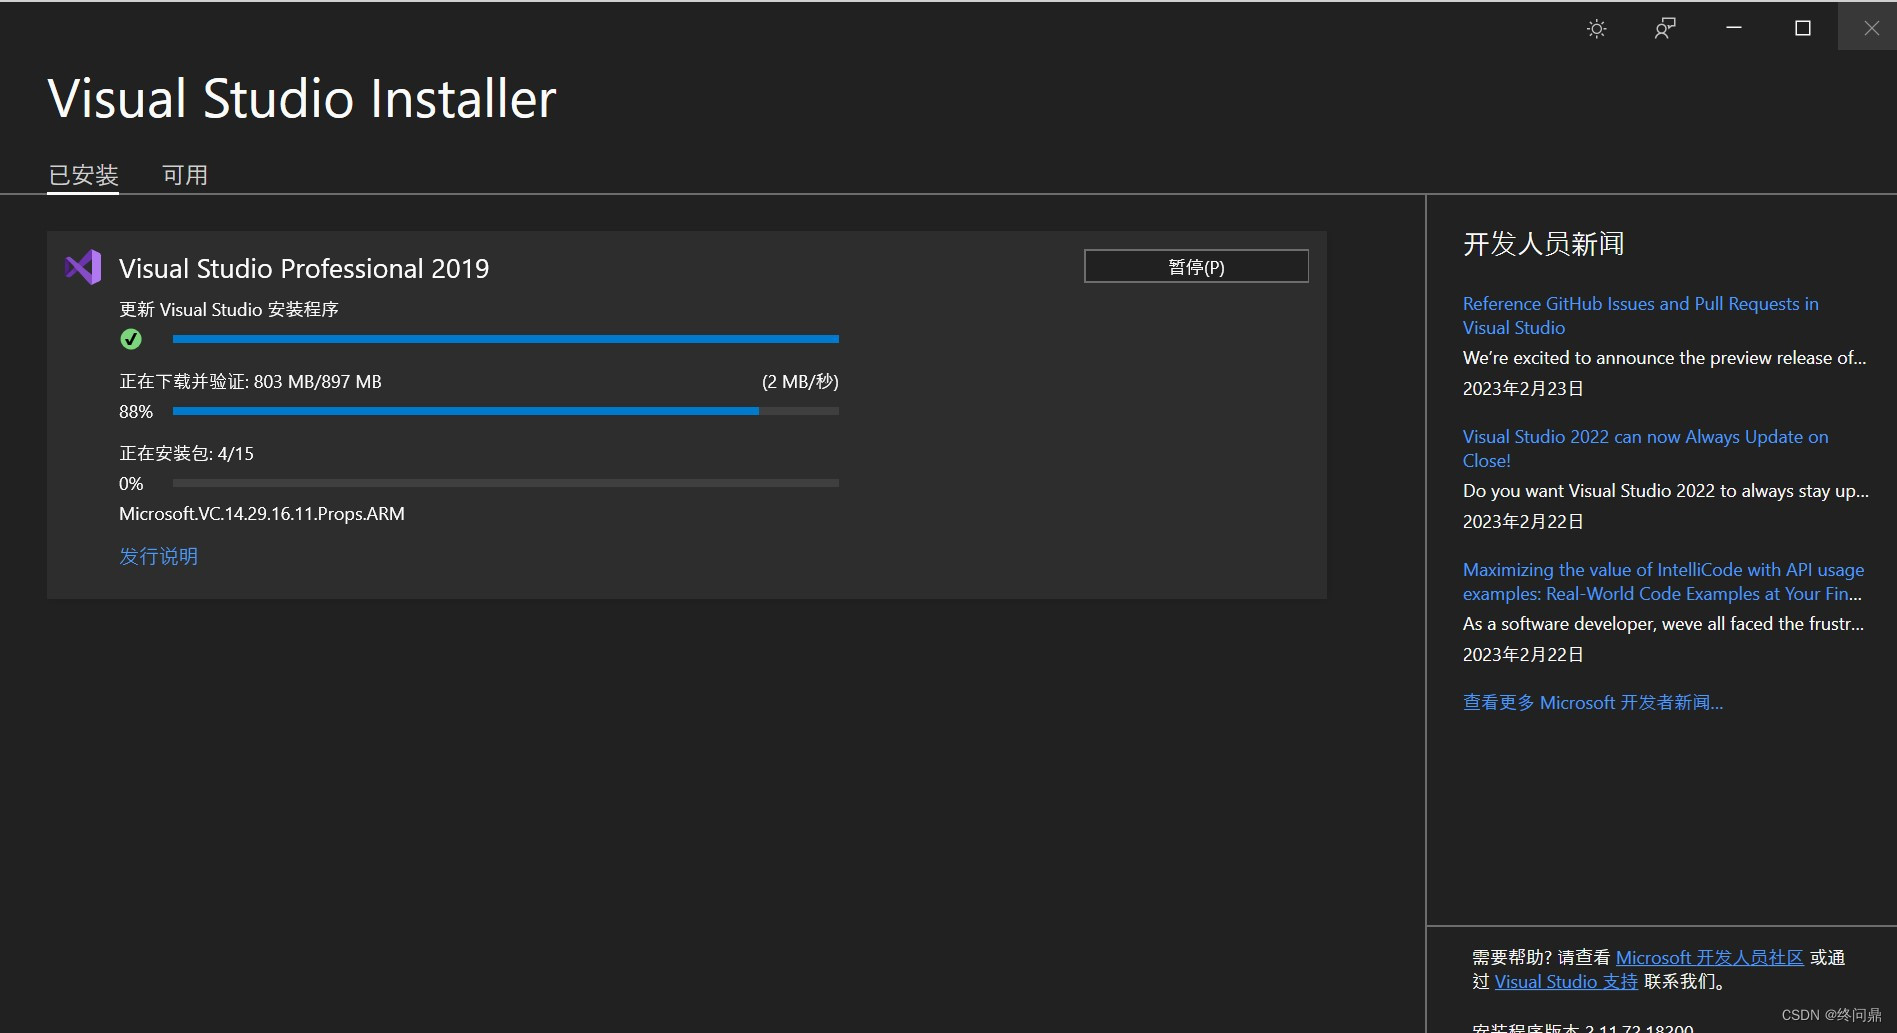
Task: Click the (2 MB/秒) download speed text
Action: (x=800, y=381)
